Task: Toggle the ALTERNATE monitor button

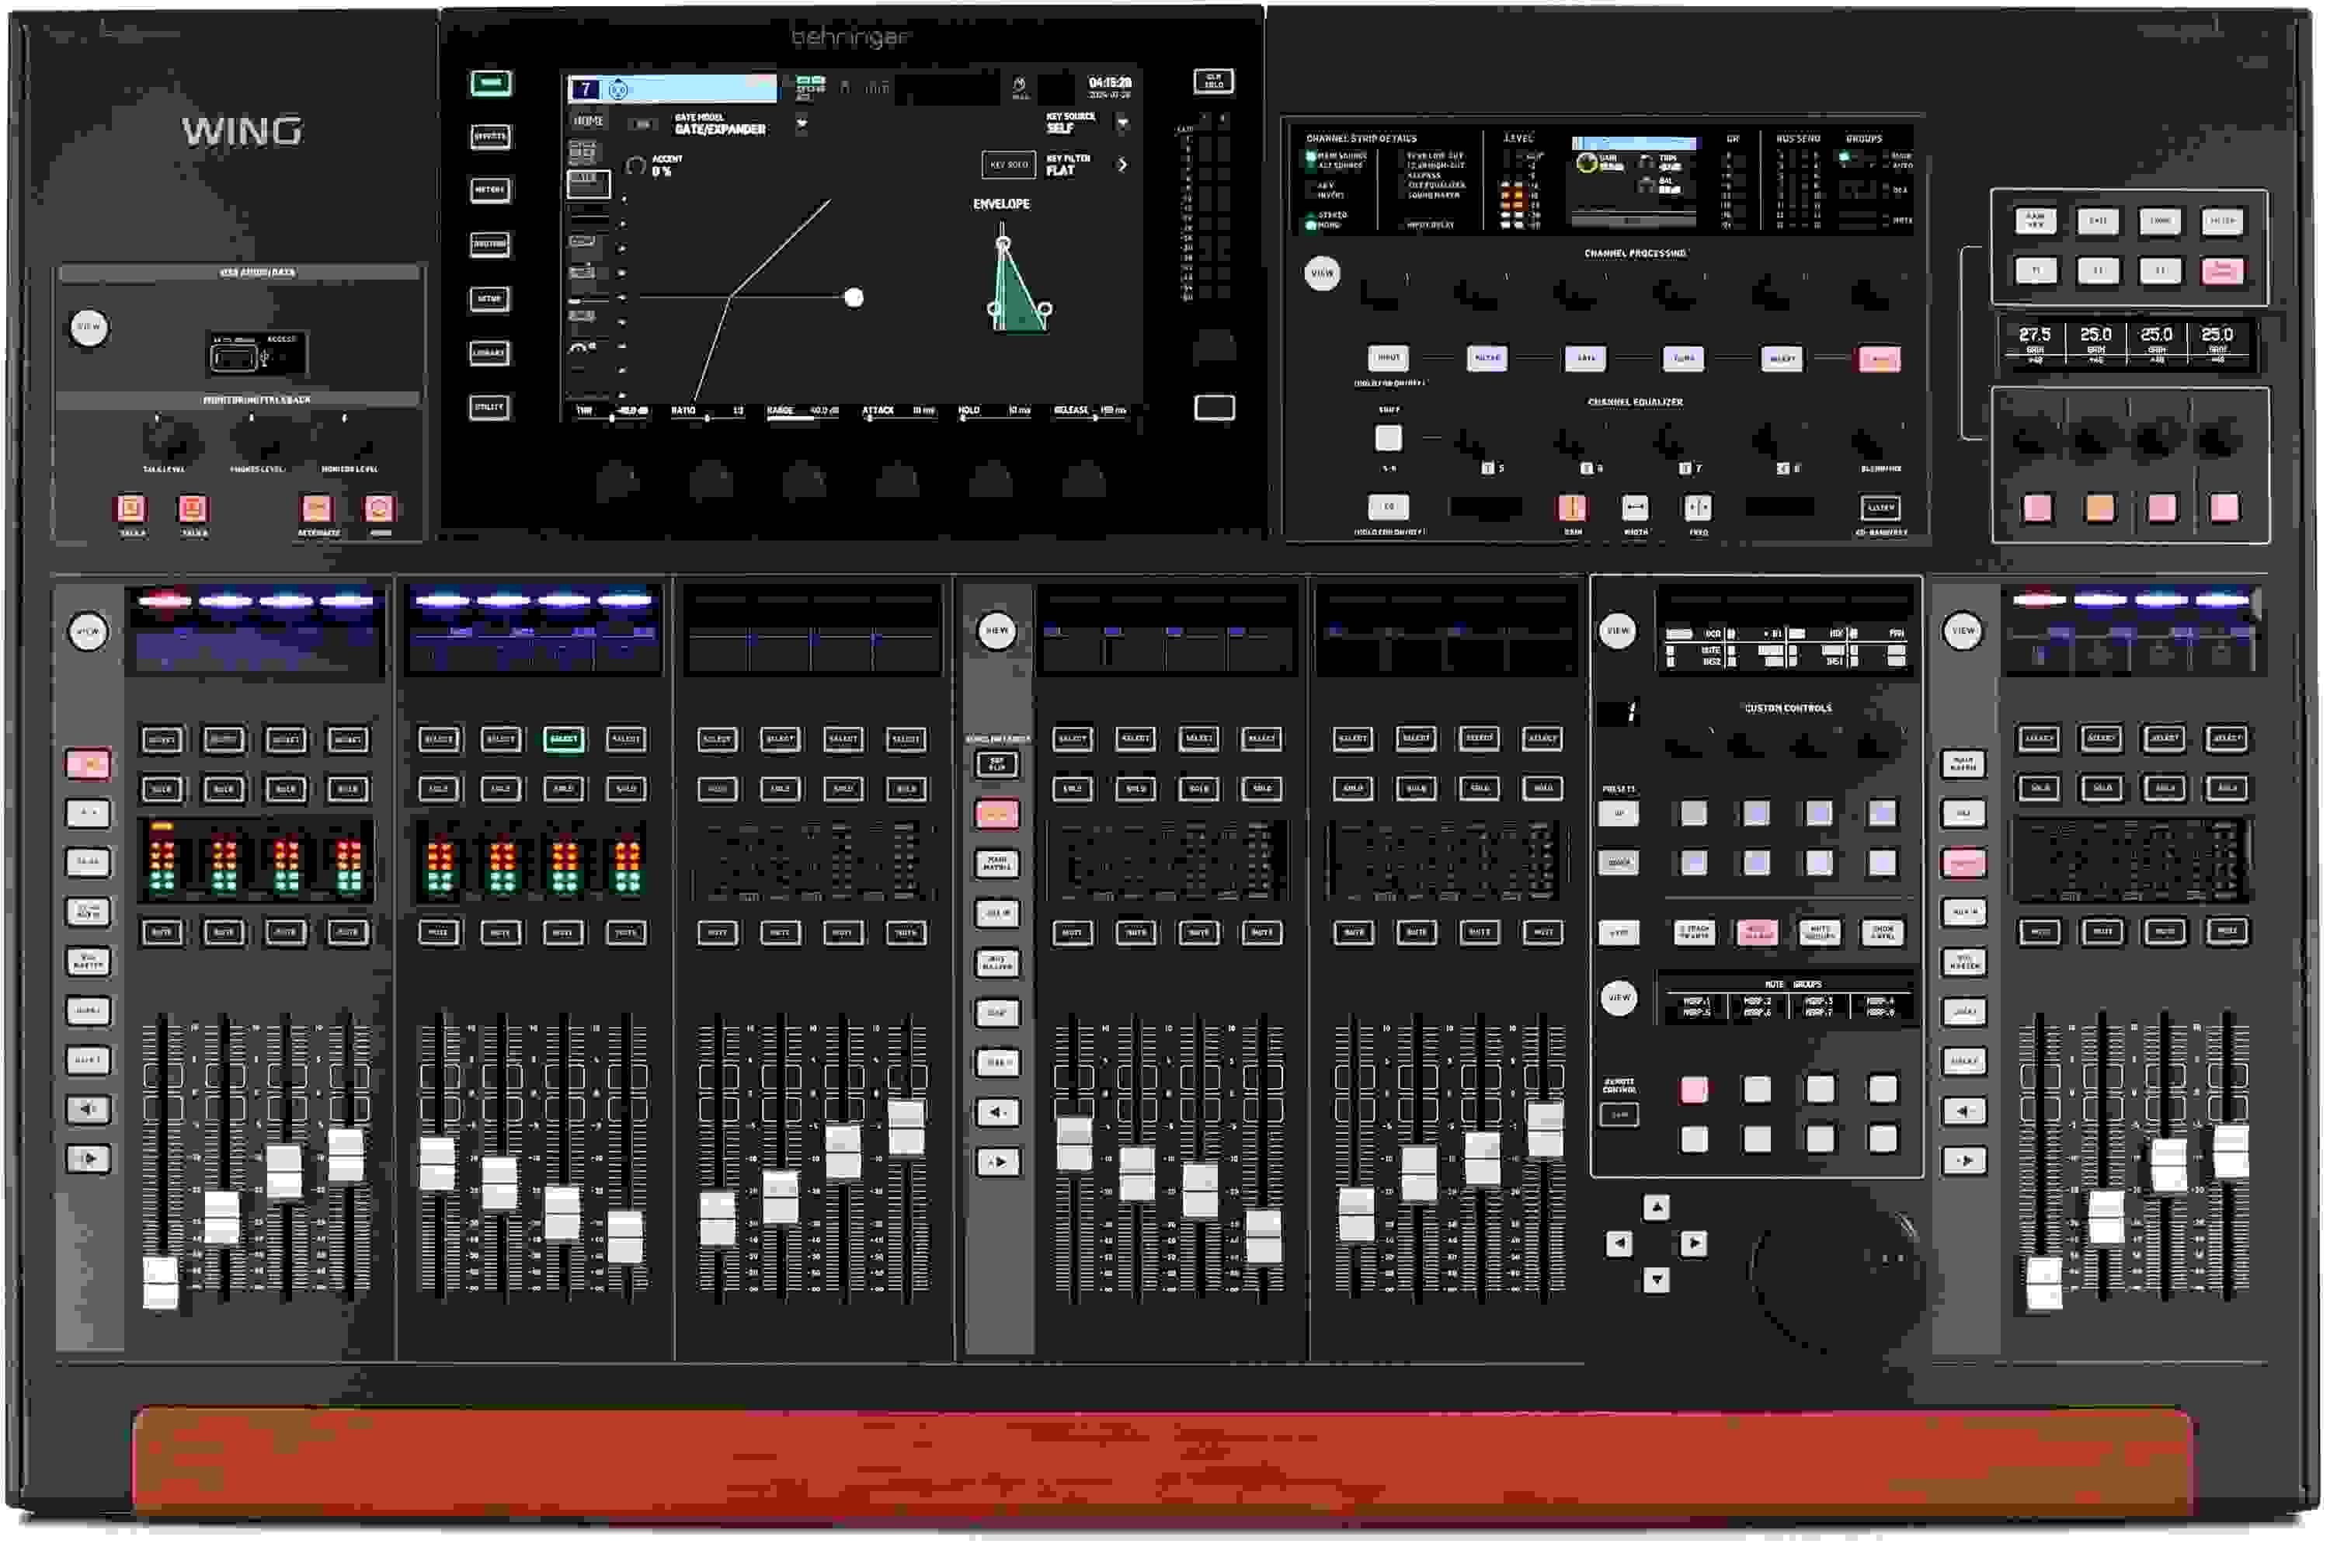Action: (x=317, y=509)
